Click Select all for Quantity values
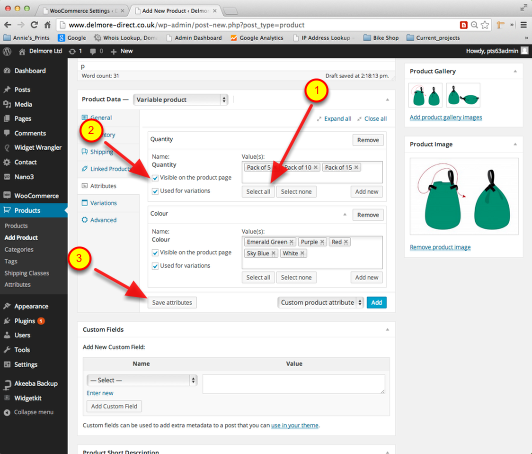532x454 pixels. [x=258, y=191]
